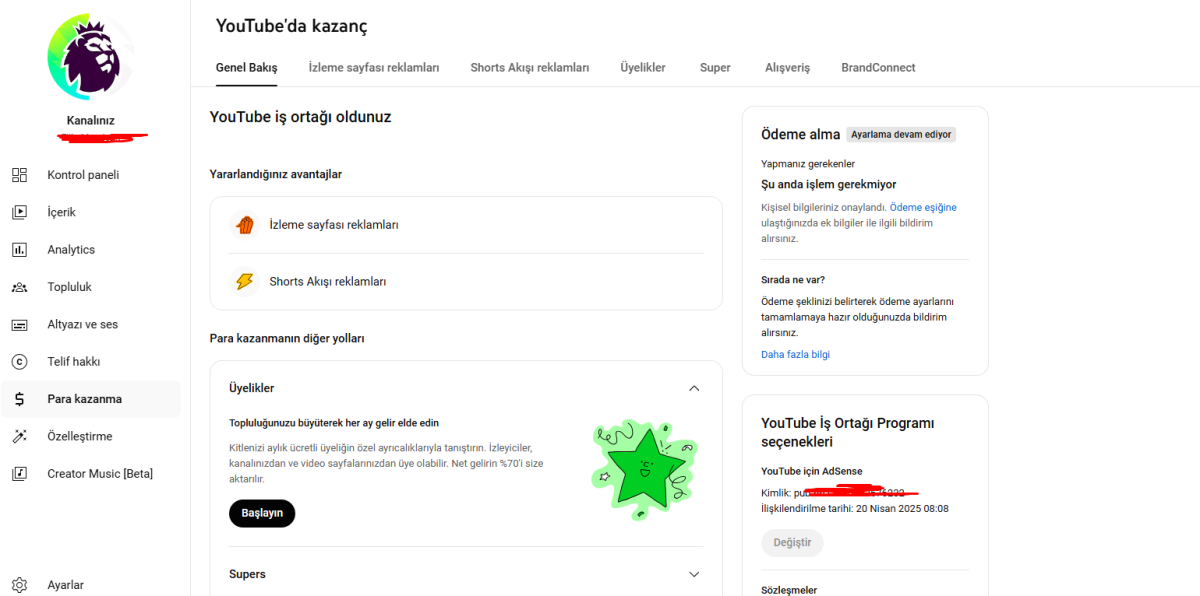Open the Shorts Akışı reklamları tab

(x=530, y=68)
